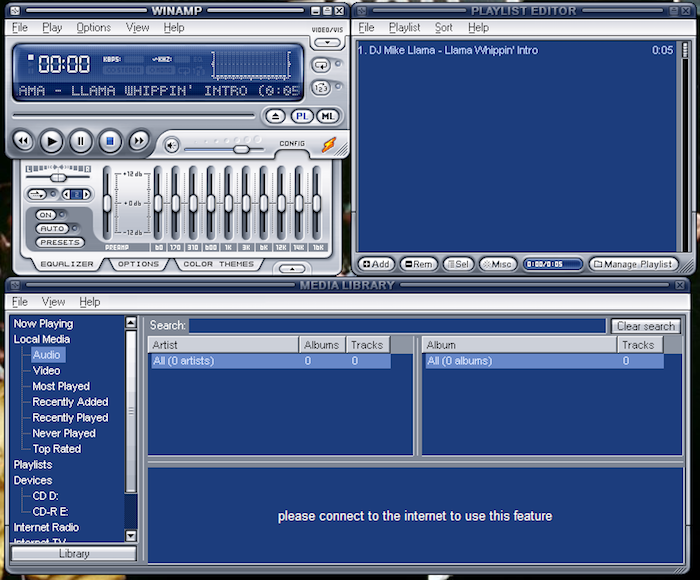700x580 pixels.
Task: Turn the equalizer ON button on
Action: click(46, 215)
